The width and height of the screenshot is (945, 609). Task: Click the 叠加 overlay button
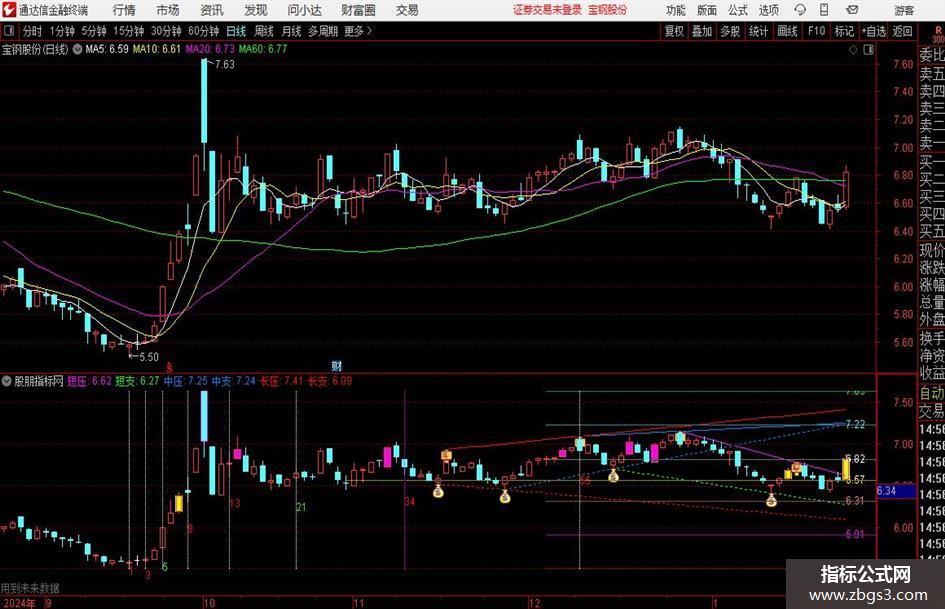(702, 31)
